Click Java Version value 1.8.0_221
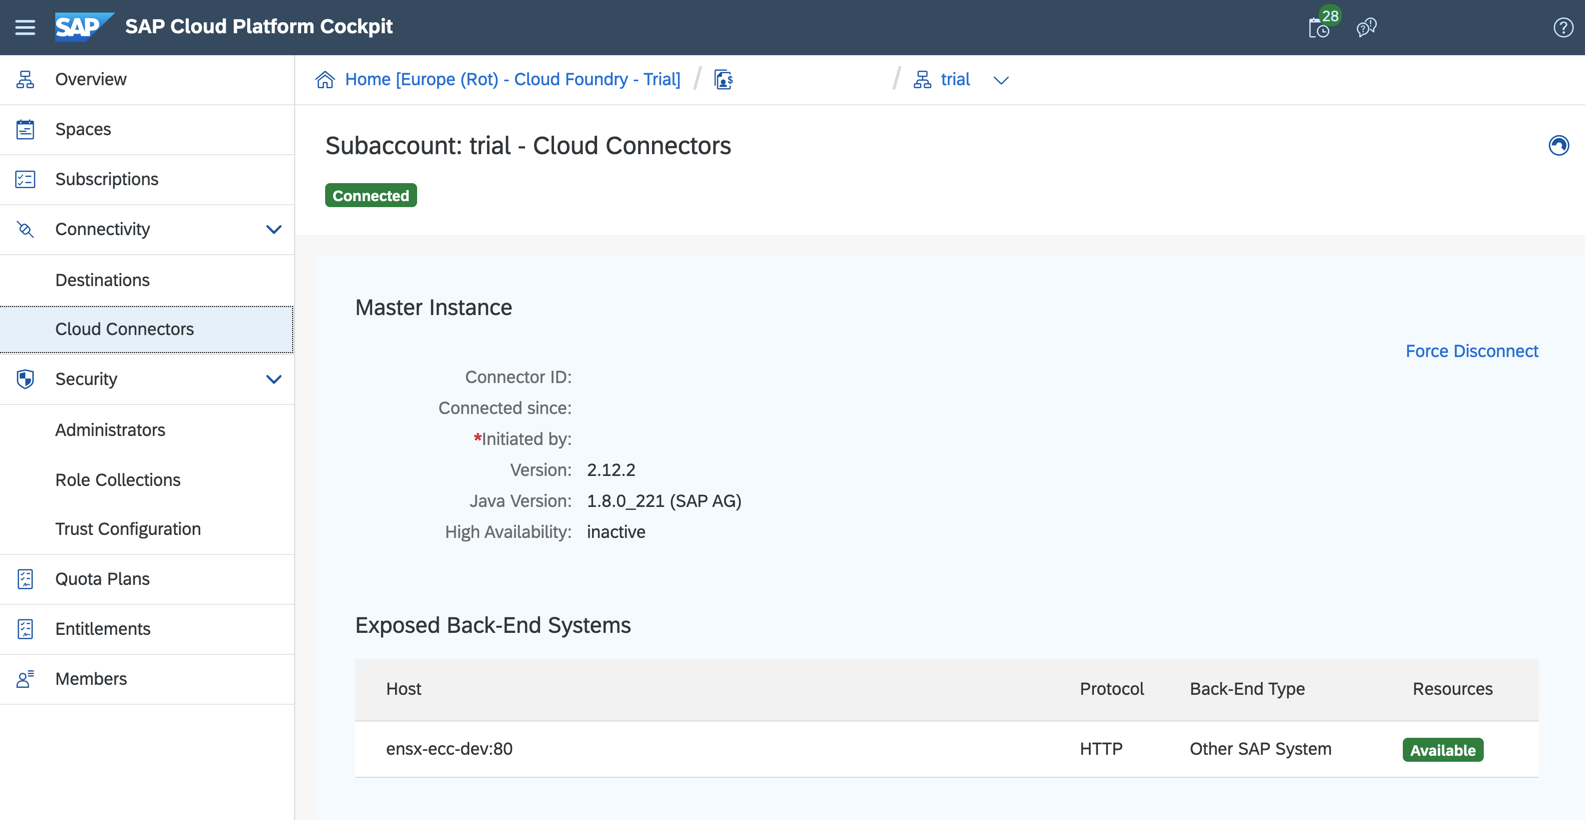 coord(664,501)
